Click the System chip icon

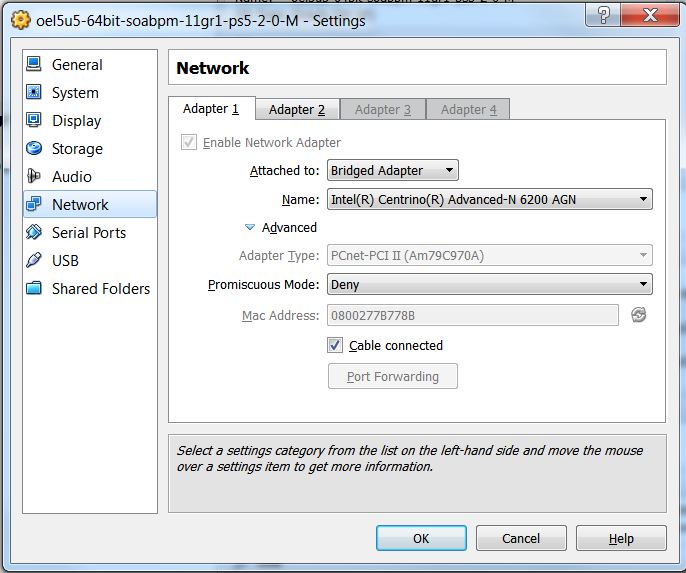point(34,92)
